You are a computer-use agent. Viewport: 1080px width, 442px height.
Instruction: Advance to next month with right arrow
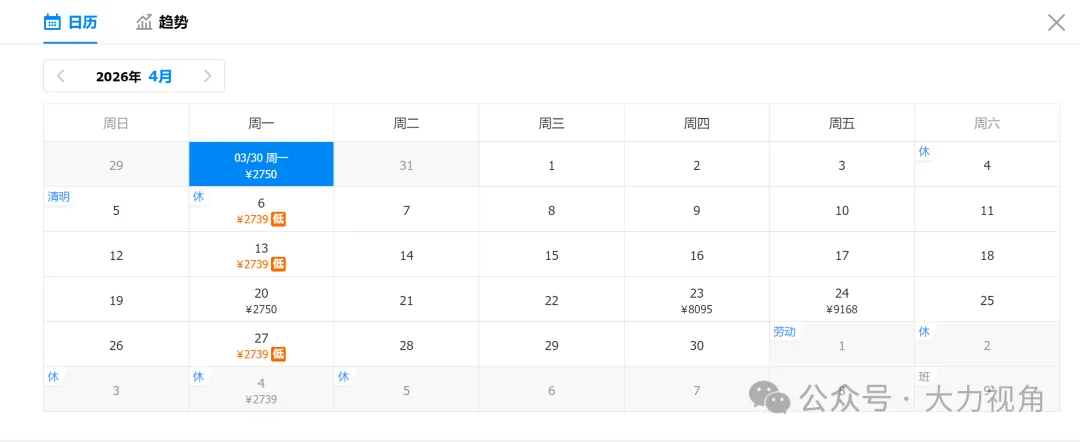pyautogui.click(x=207, y=76)
